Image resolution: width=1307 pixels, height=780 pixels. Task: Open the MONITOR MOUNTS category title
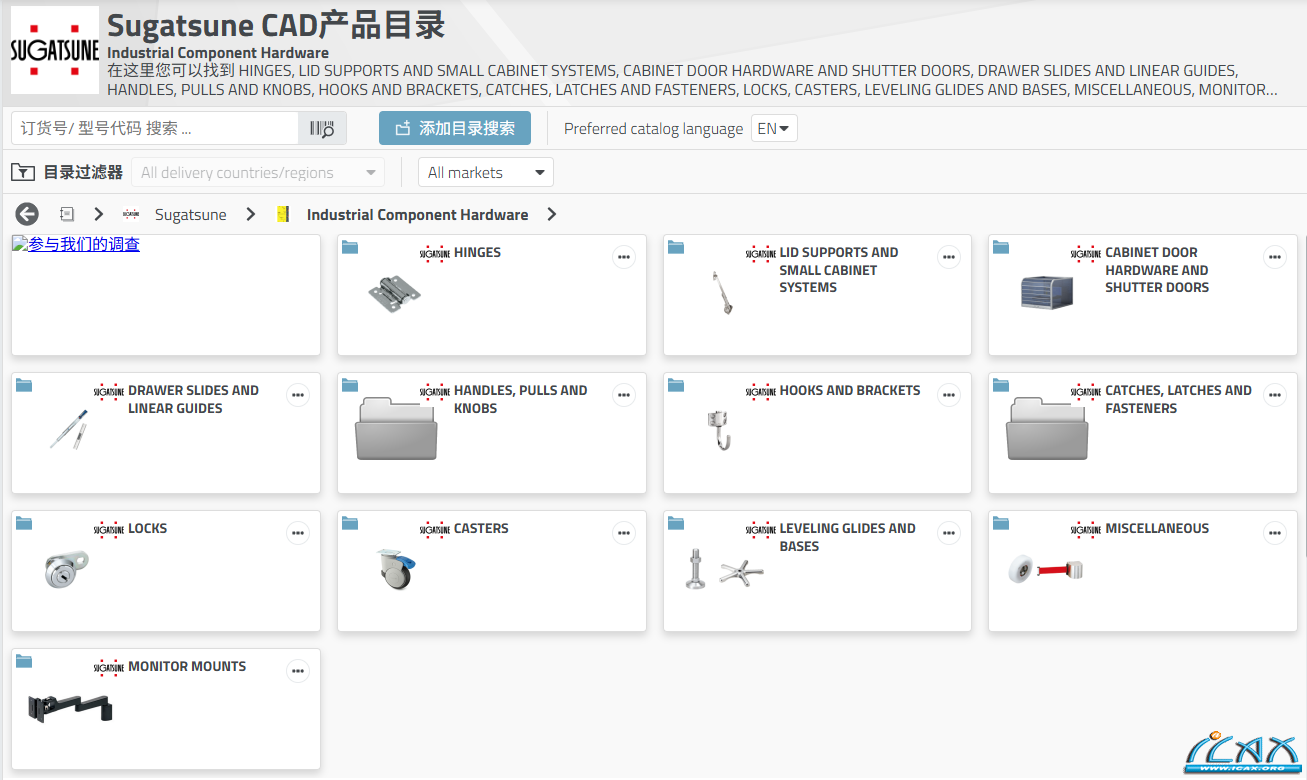[x=187, y=666]
